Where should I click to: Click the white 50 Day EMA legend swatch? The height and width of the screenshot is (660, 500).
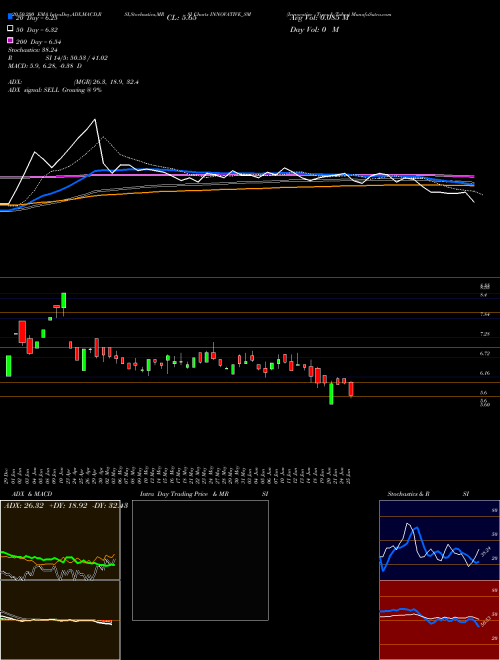tap(11, 29)
